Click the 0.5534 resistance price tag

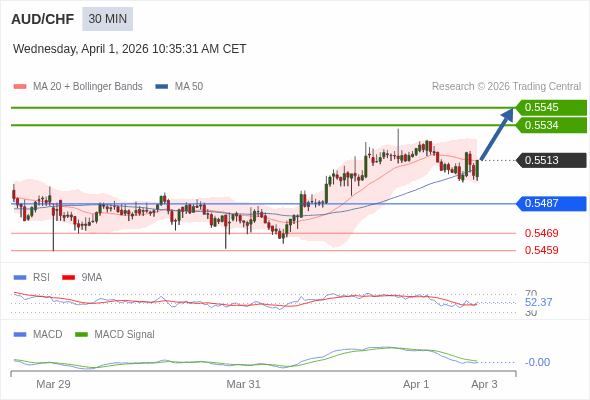551,125
